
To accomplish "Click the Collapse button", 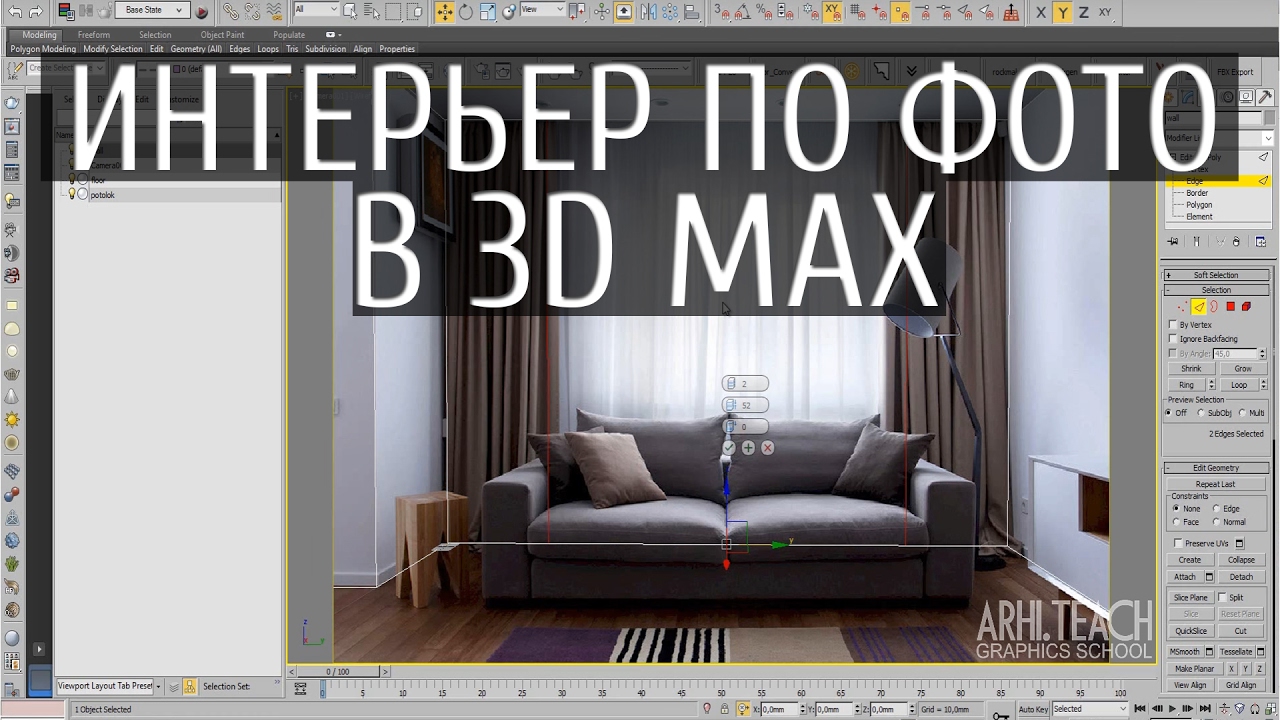I will (x=1241, y=560).
